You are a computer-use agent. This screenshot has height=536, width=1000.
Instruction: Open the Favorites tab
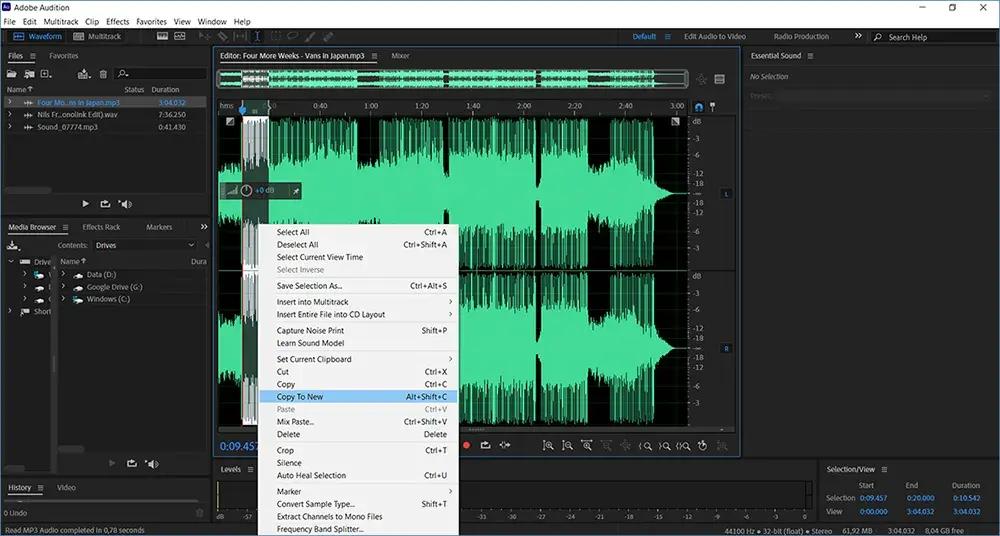click(64, 56)
